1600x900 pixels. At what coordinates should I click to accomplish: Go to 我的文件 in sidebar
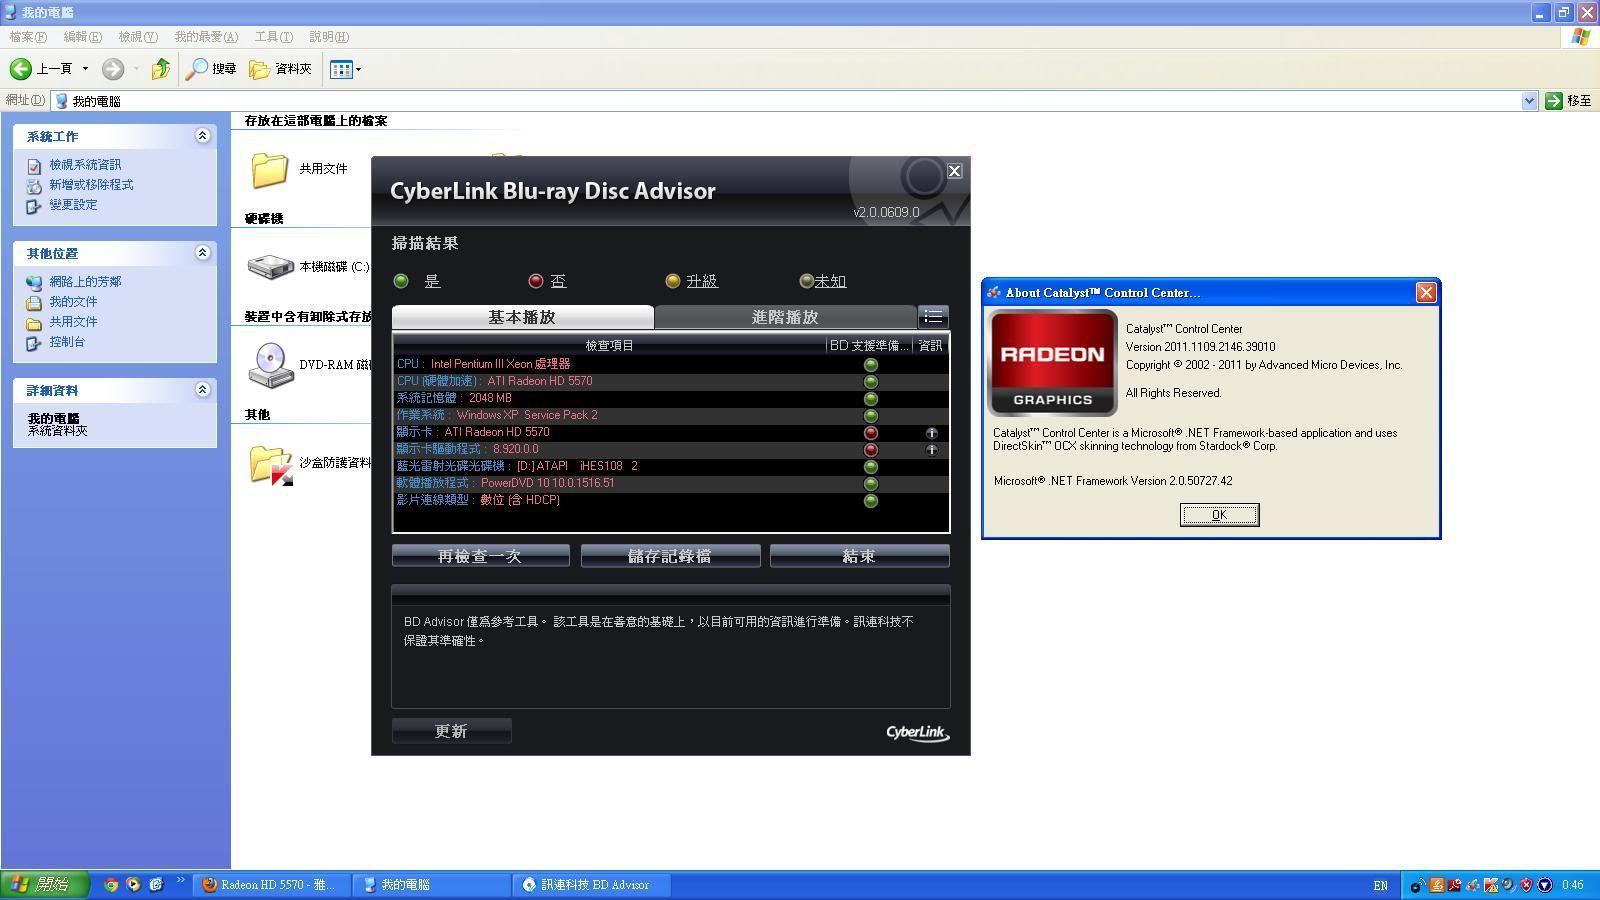click(x=73, y=302)
